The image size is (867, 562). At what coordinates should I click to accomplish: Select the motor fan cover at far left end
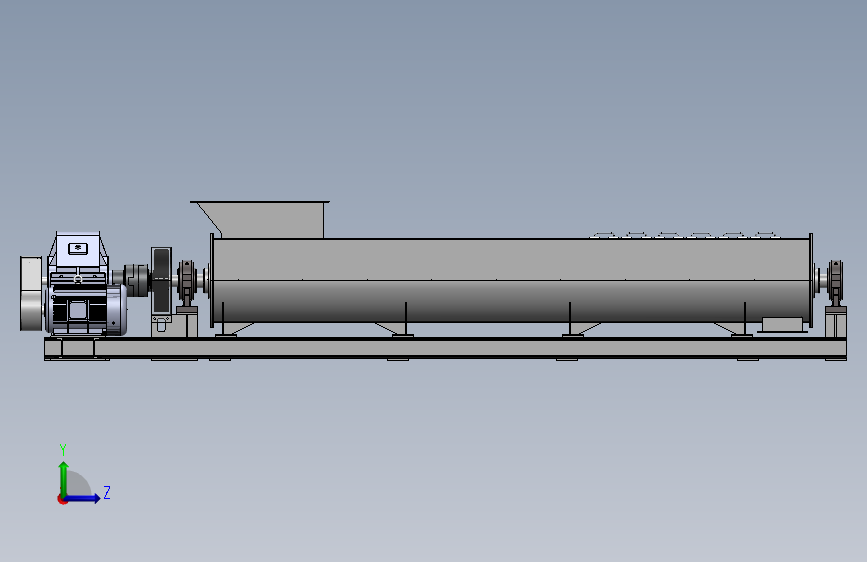coord(31,294)
